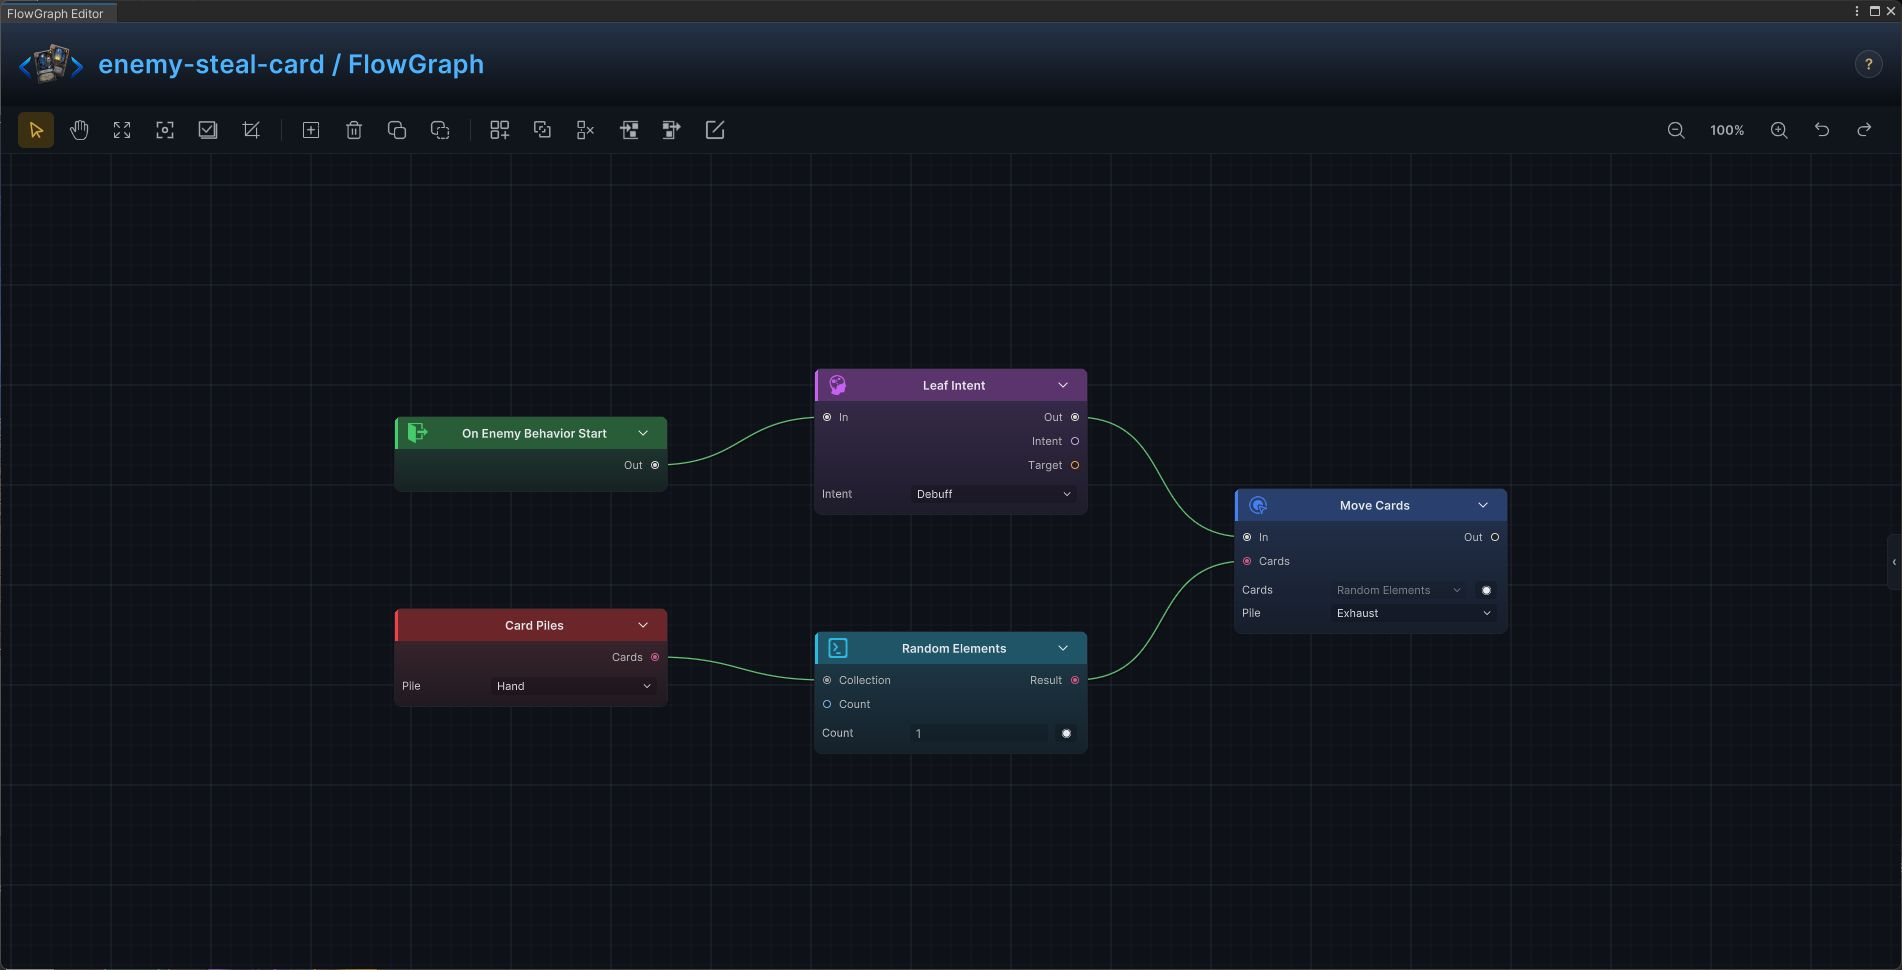The height and width of the screenshot is (970, 1902).
Task: Click the Move Cards node title
Action: [x=1374, y=505]
